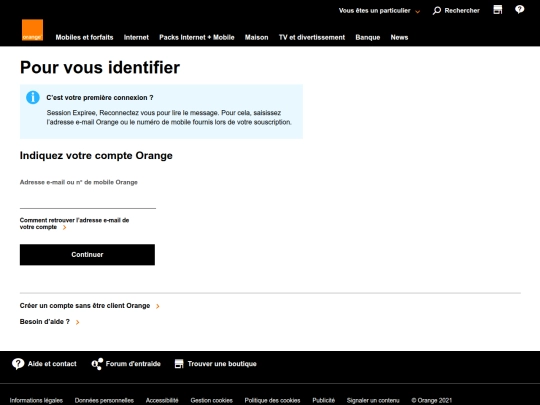The image size is (540, 405).
Task: Open Besoin d'aide ? link
Action: pyautogui.click(x=44, y=322)
